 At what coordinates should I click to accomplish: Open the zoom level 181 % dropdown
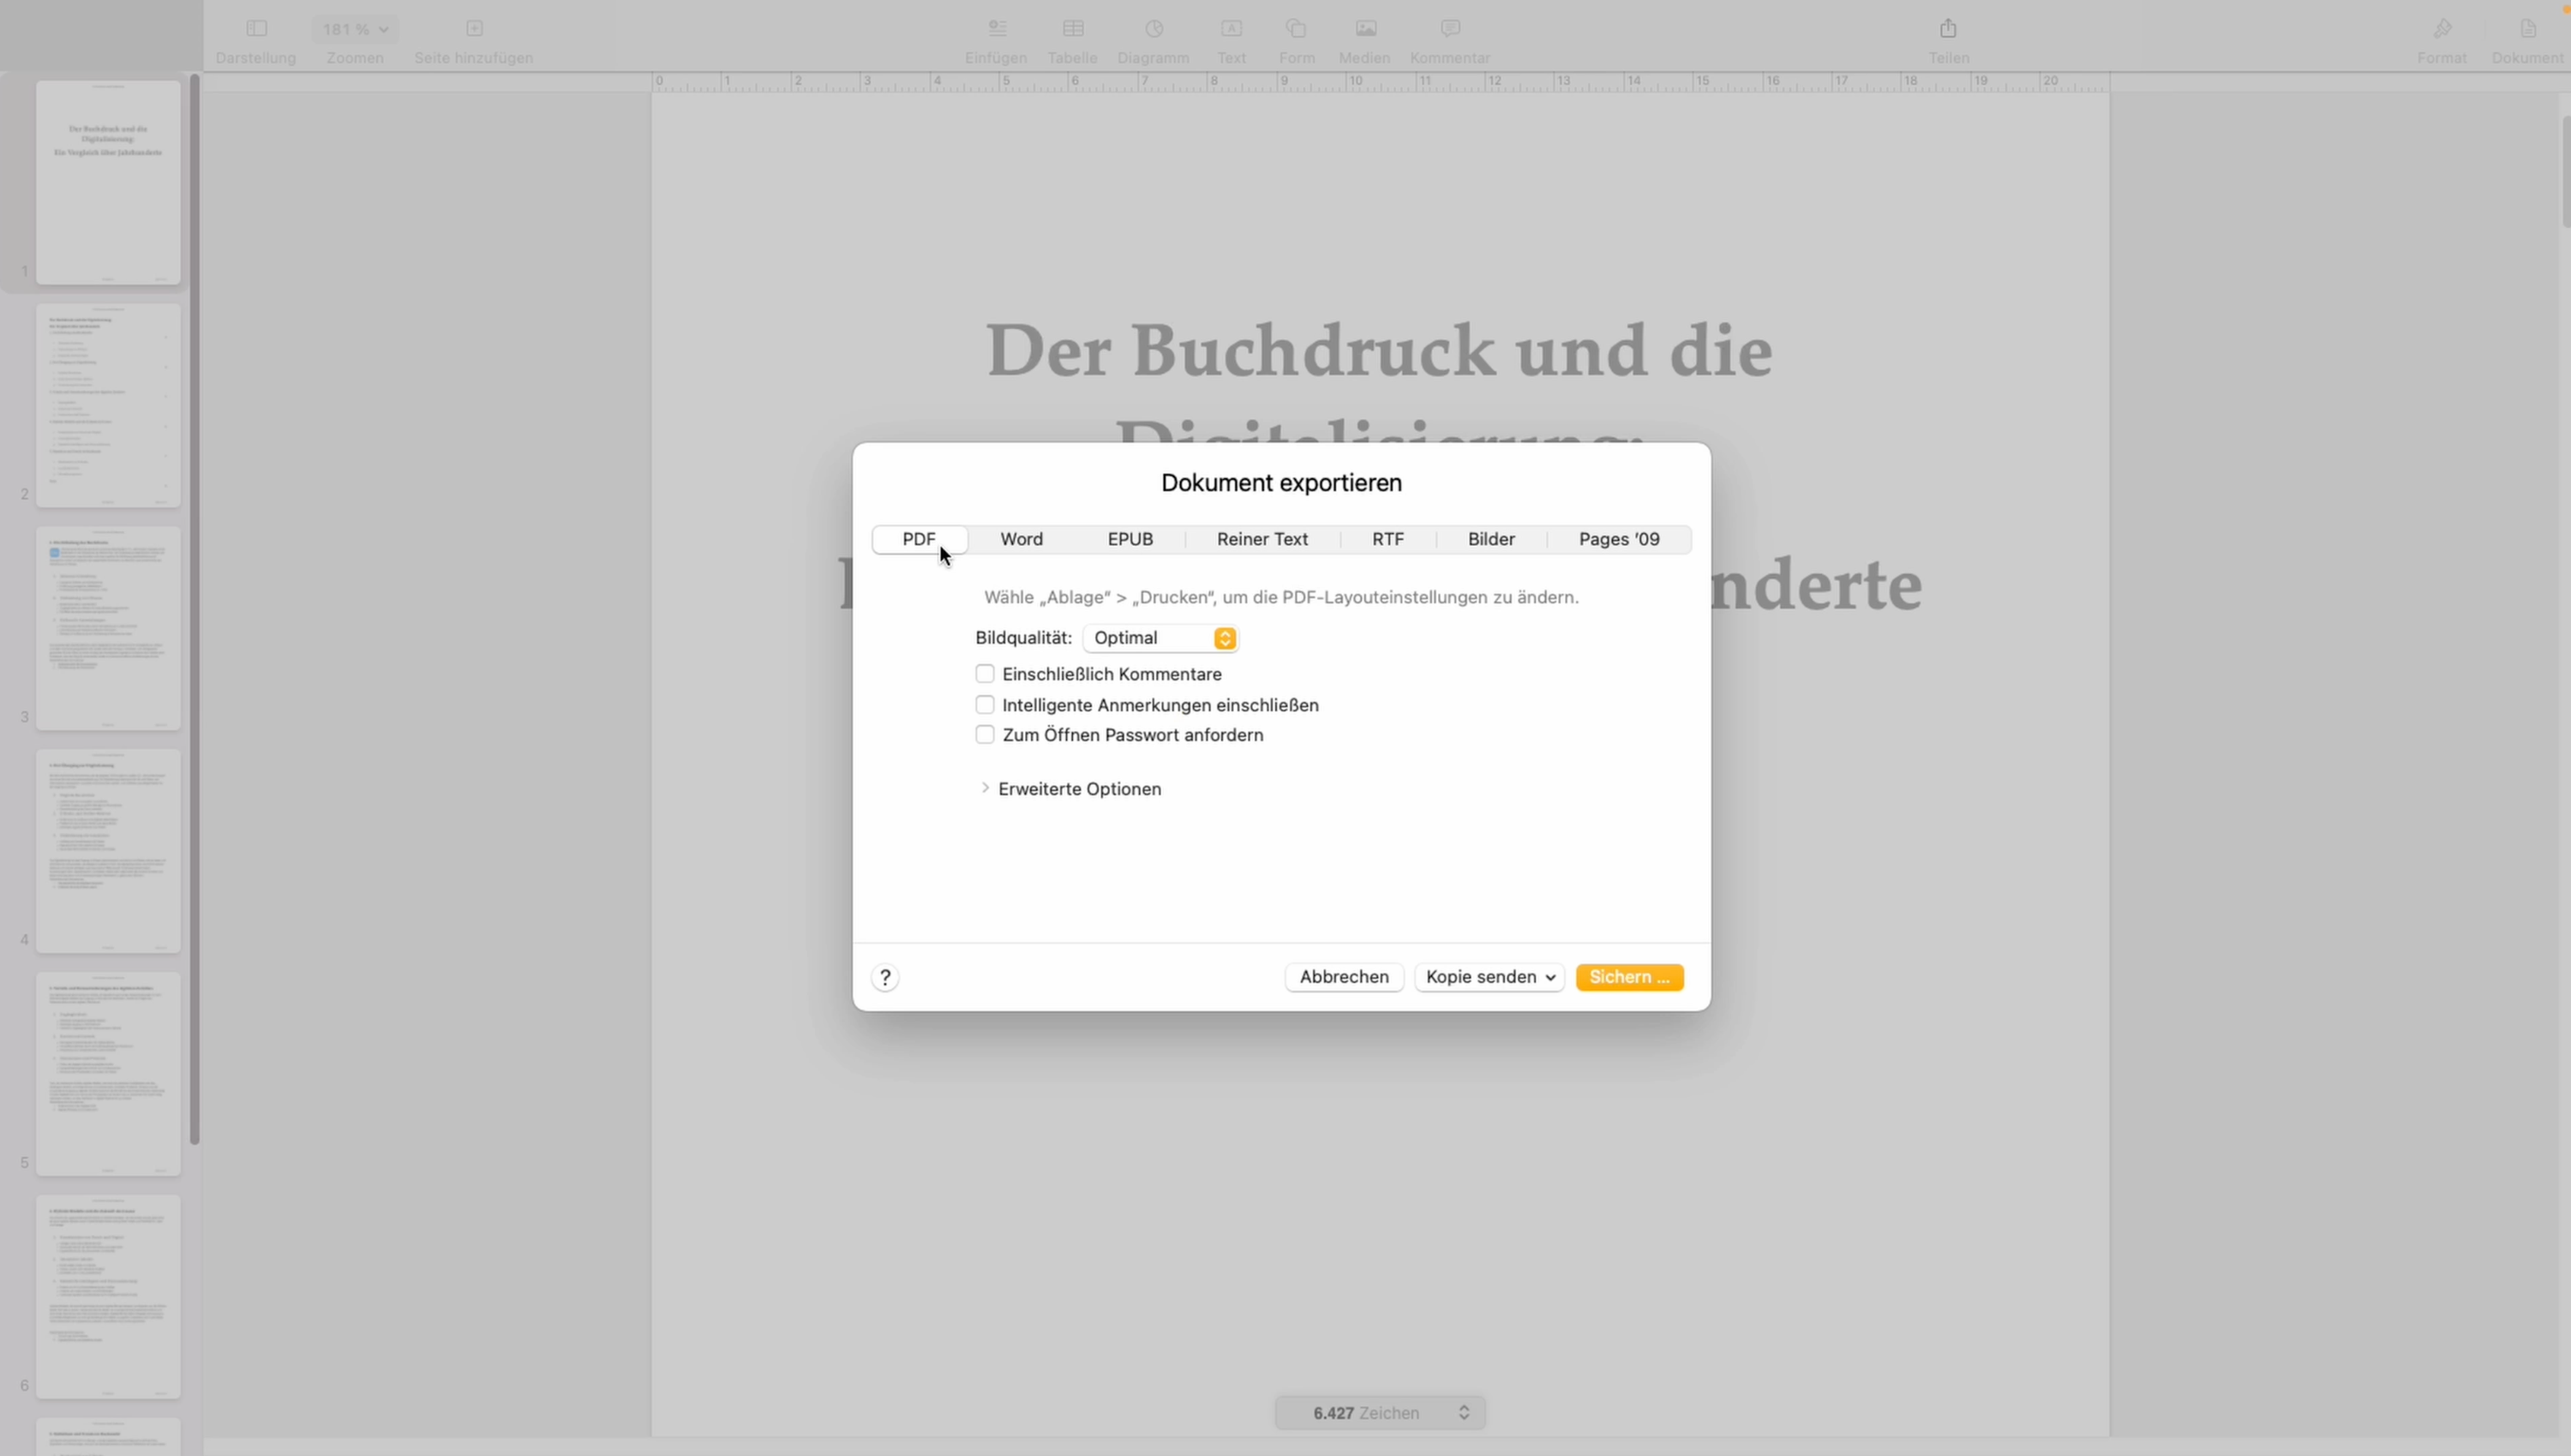pos(355,29)
